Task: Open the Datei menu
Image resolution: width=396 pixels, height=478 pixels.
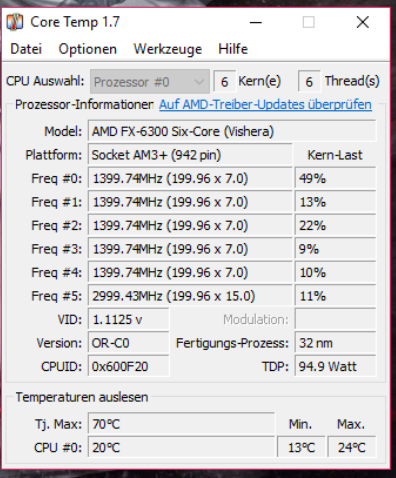Action: coord(26,49)
